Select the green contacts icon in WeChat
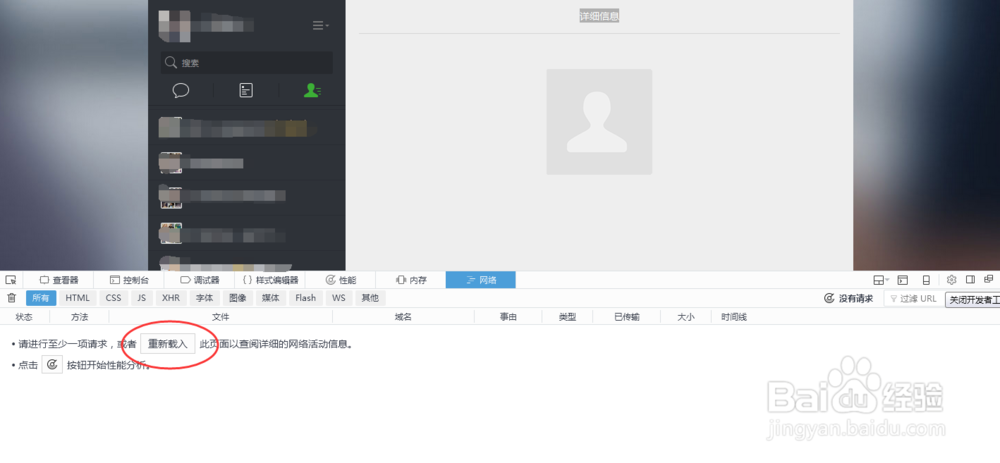Viewport: 1000px width, 463px height. pyautogui.click(x=312, y=91)
